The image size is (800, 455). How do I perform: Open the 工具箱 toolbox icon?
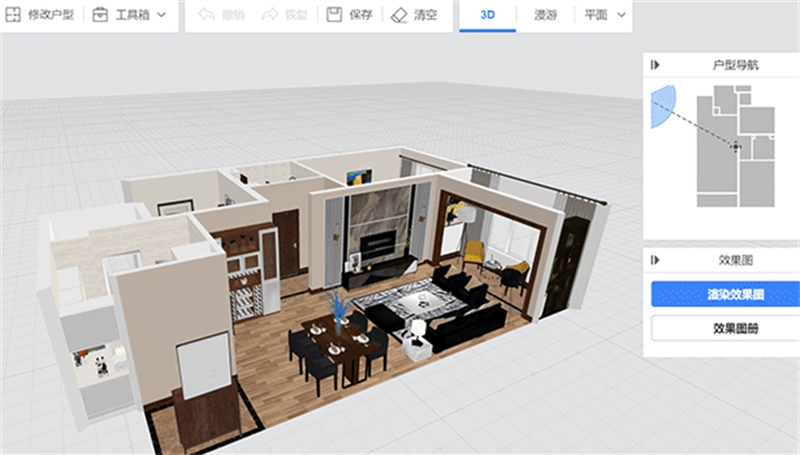pos(99,14)
